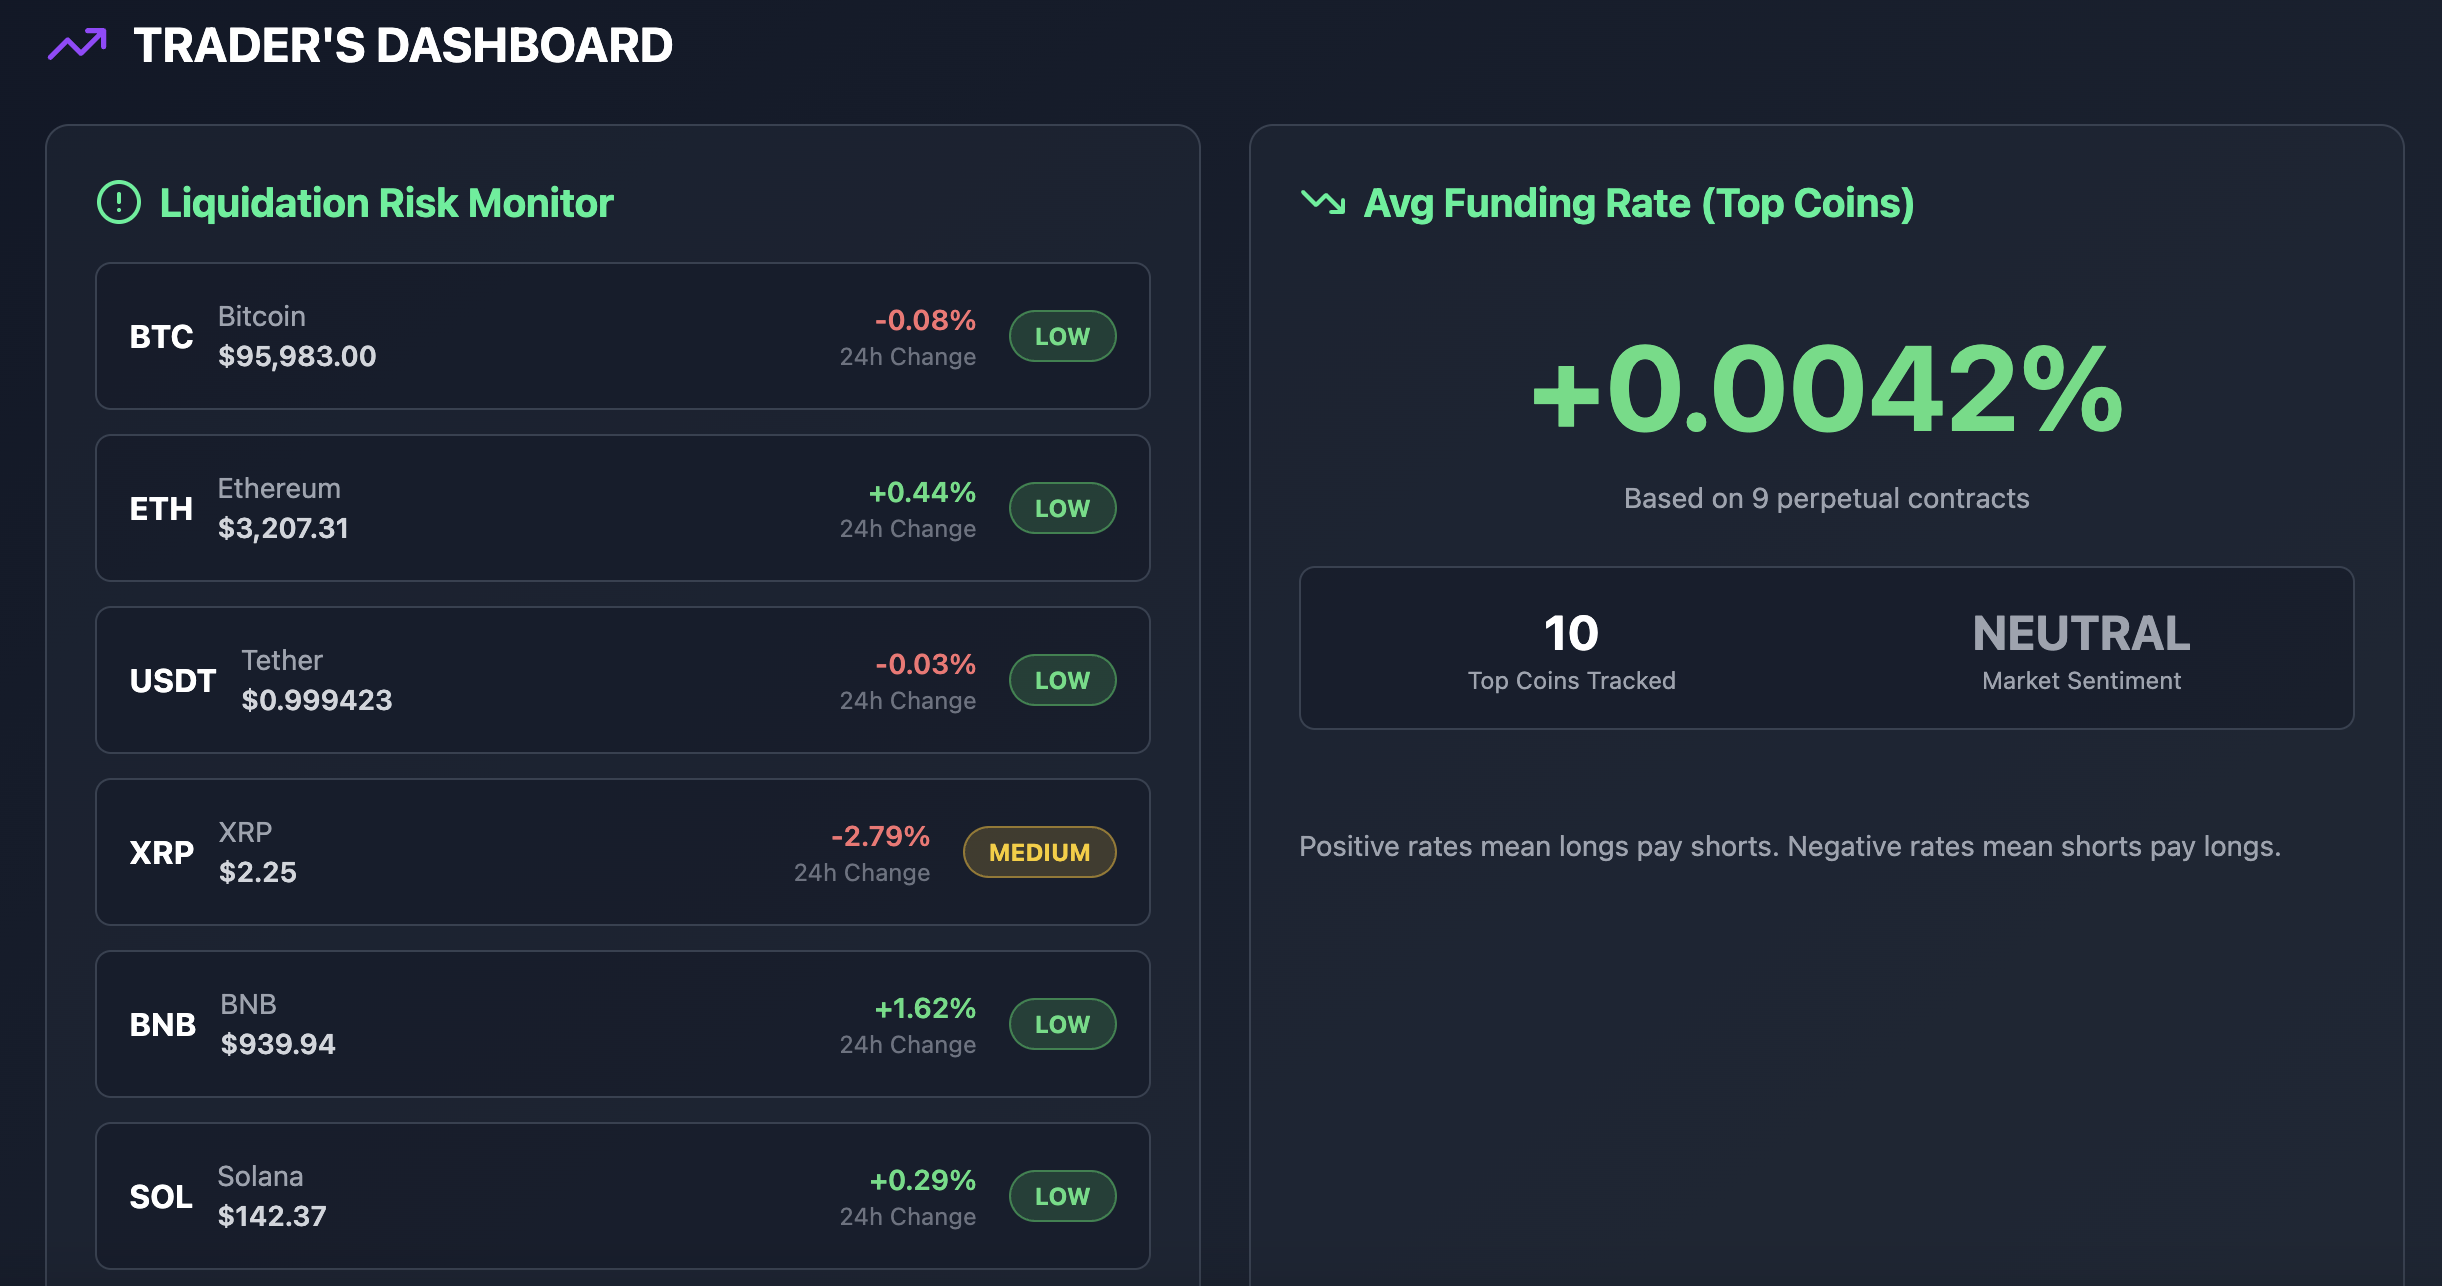Select the XRP ticker symbol label
The height and width of the screenshot is (1286, 2442).
[x=161, y=852]
